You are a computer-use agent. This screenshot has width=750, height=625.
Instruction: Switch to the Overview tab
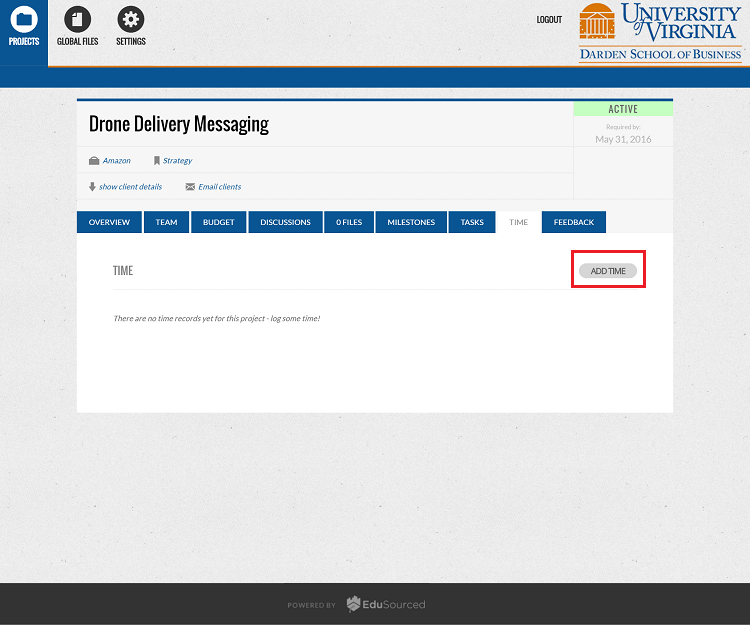(109, 222)
